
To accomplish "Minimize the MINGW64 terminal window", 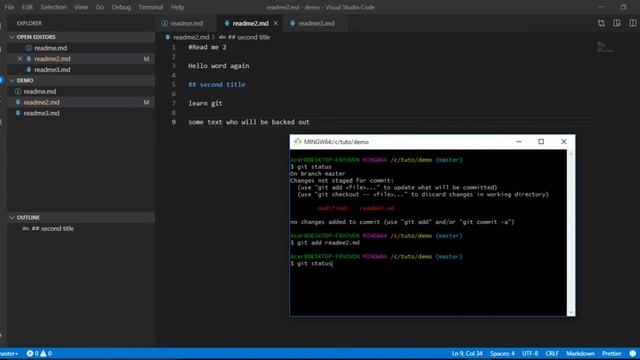I will 519,142.
